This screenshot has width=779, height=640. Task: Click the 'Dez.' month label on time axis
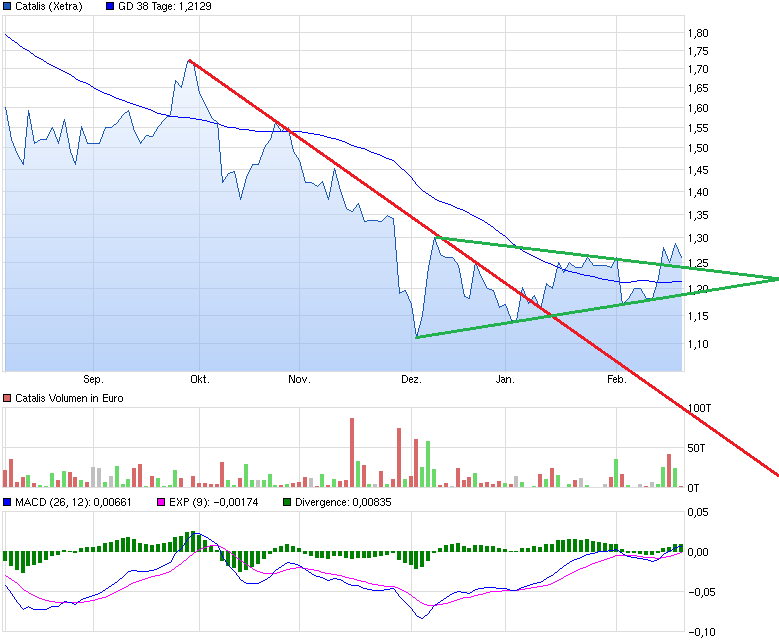click(410, 380)
